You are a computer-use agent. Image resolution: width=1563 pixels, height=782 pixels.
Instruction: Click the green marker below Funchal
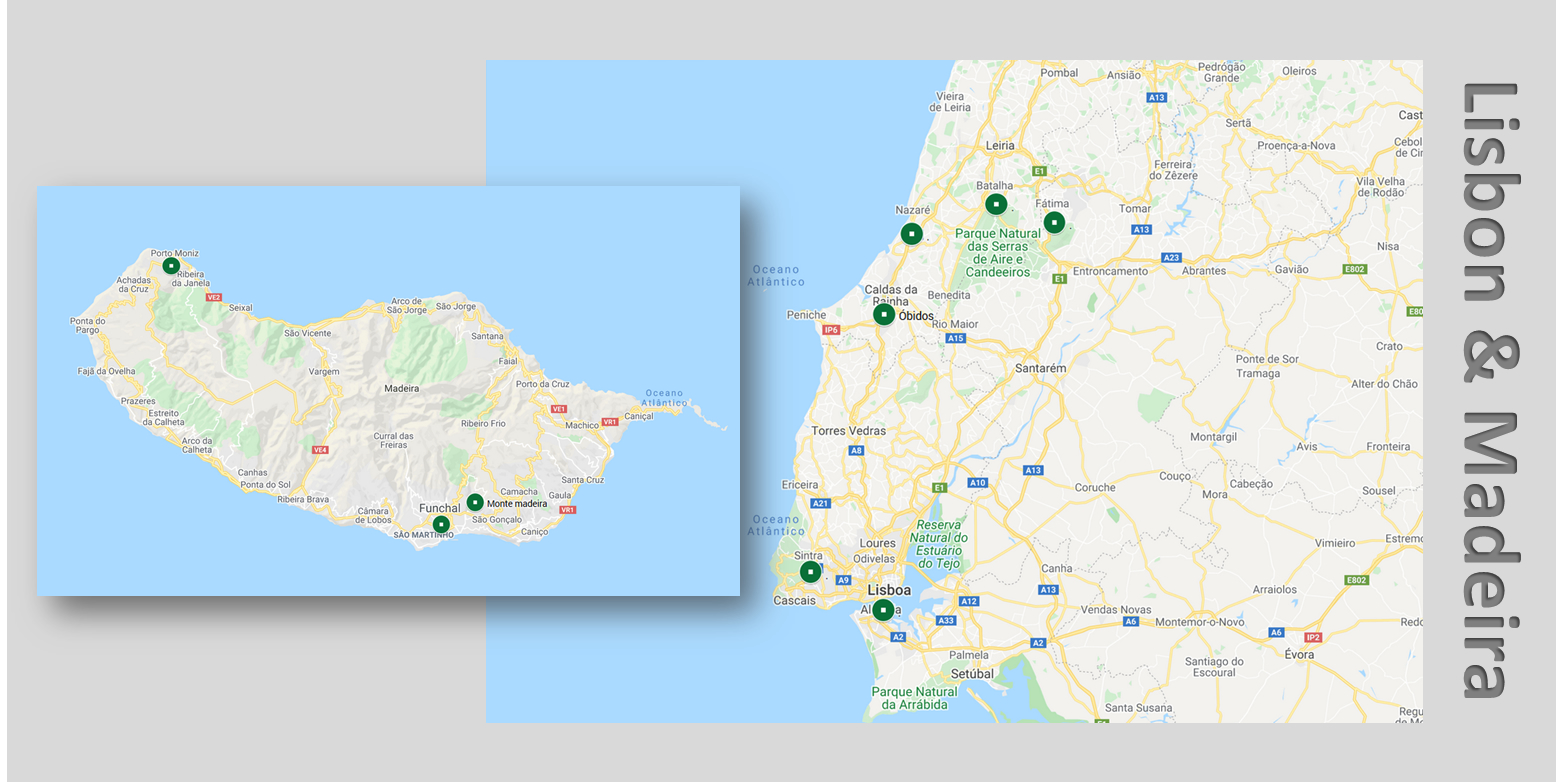(x=441, y=524)
